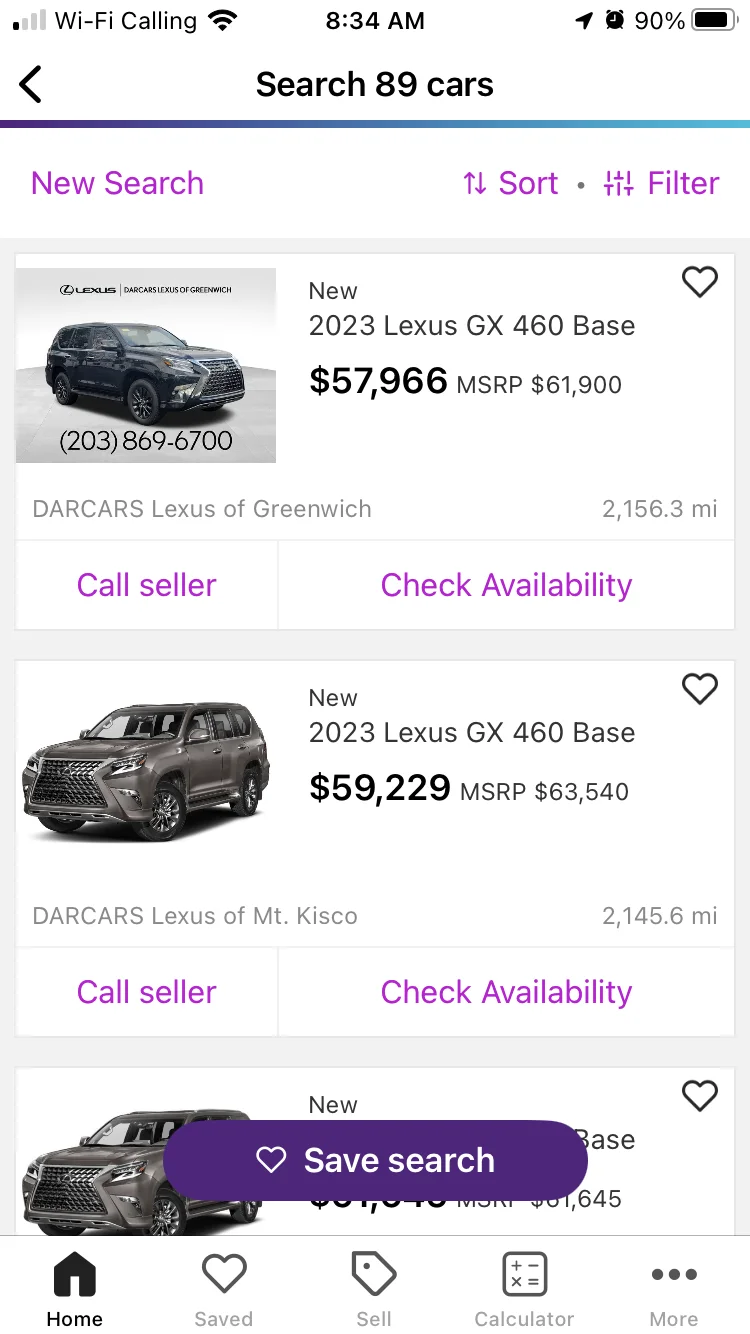Call seller DARCARS Lexus of Mt. Kisco
This screenshot has height=1334, width=750.
[147, 992]
